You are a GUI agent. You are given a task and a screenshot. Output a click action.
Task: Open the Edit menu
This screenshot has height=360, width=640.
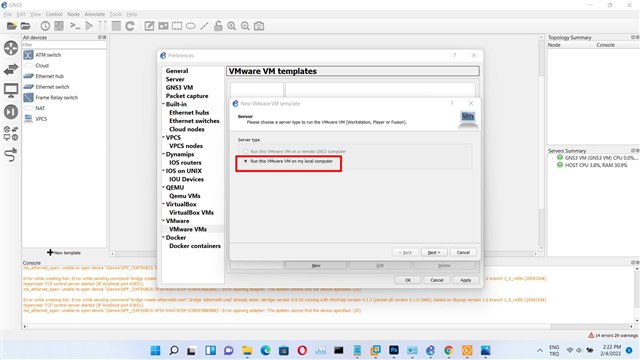pyautogui.click(x=21, y=14)
